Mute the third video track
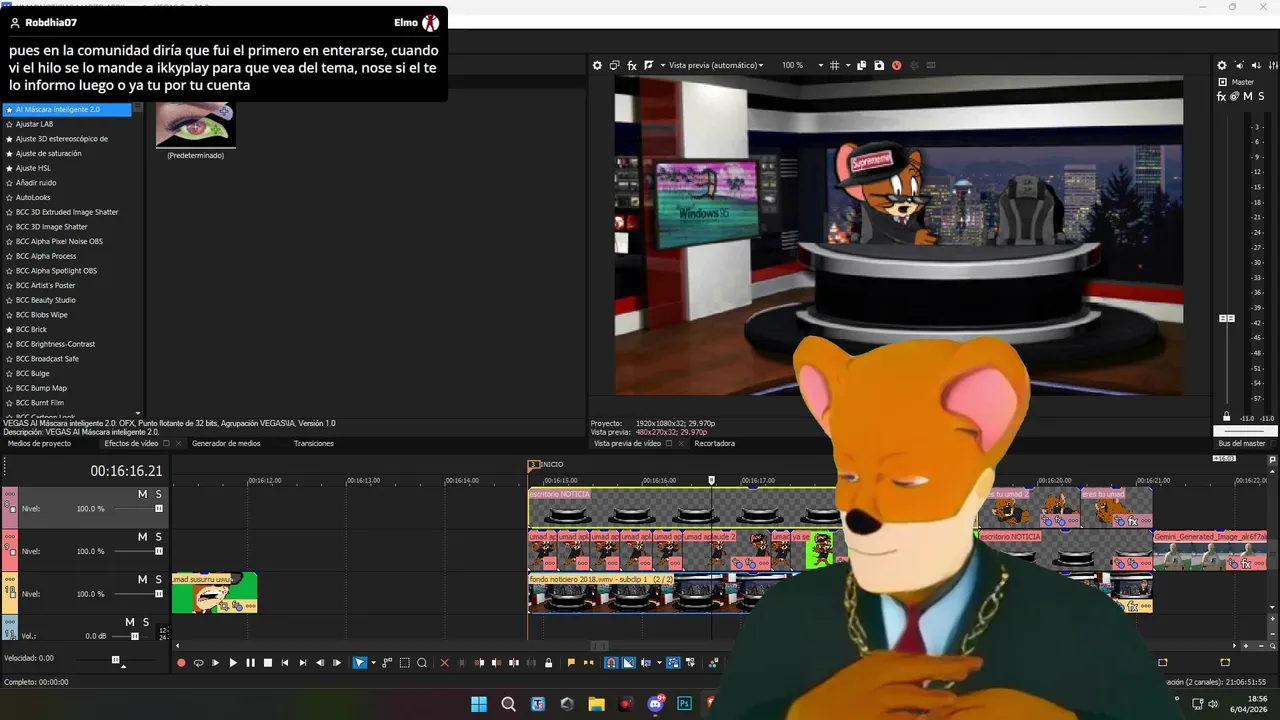Screen dimensions: 1280x720 [x=142, y=579]
